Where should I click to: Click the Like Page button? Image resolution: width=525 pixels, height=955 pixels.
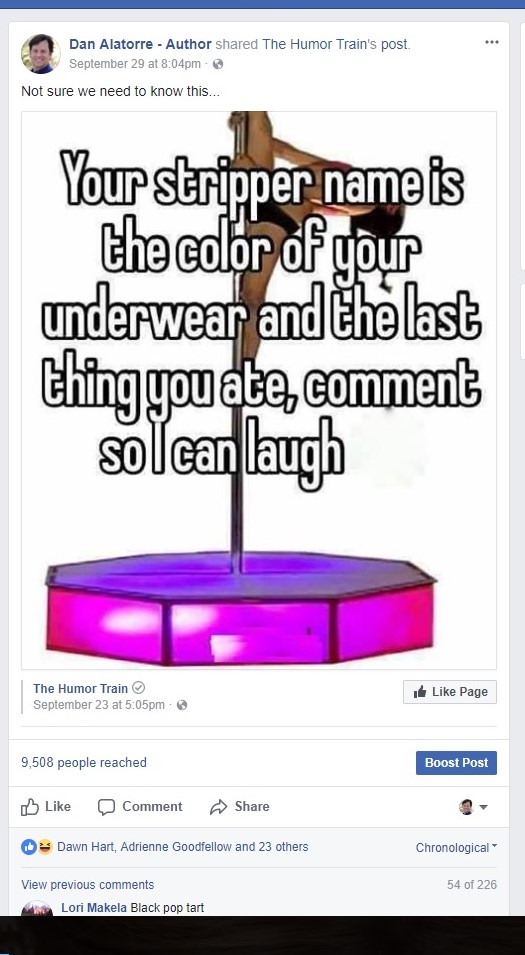[449, 692]
